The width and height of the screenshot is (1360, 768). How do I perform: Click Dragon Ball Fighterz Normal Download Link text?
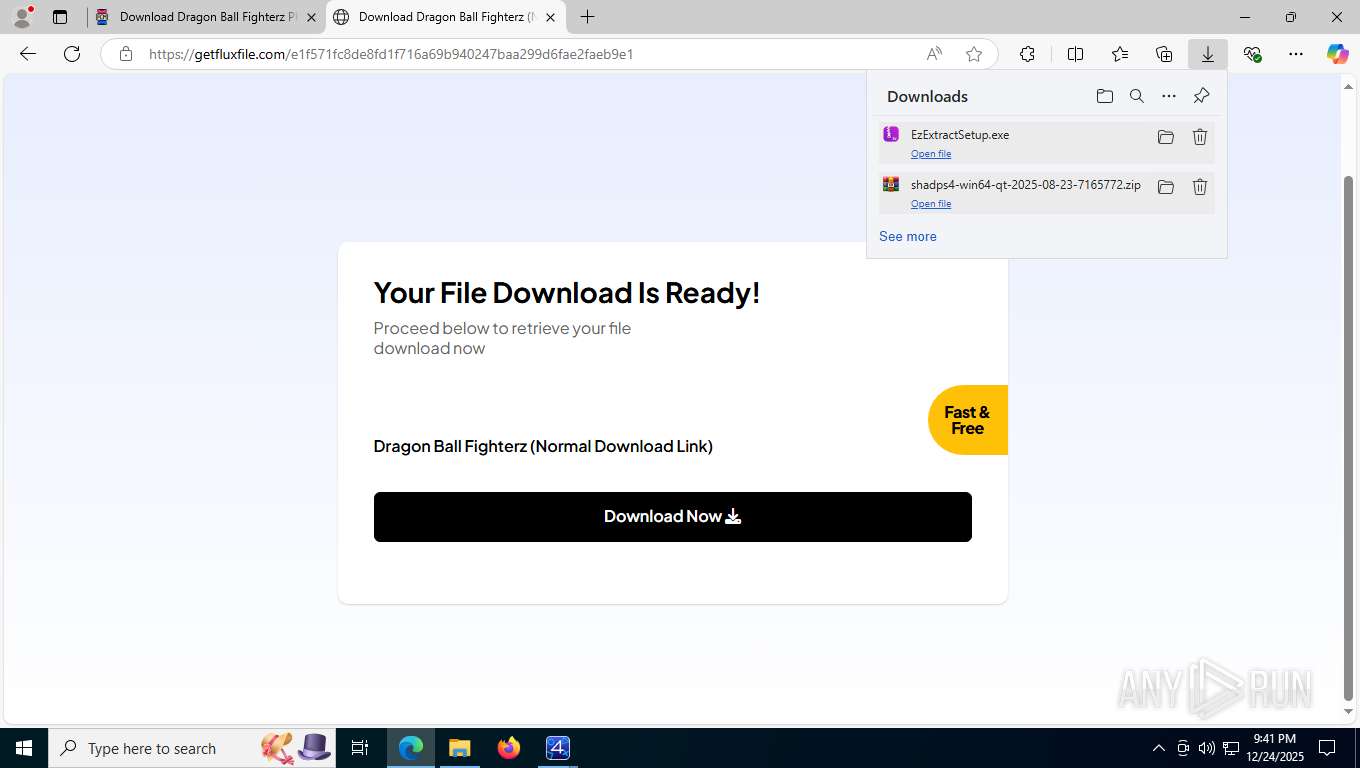tap(543, 446)
